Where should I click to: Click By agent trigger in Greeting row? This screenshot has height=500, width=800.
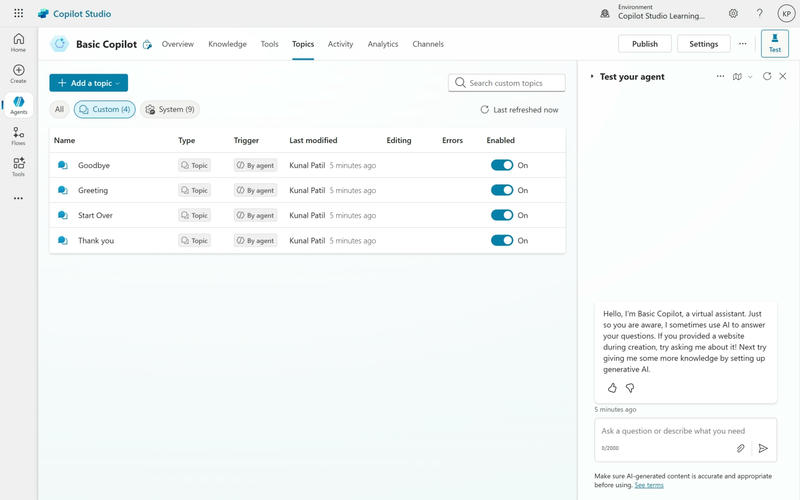[256, 190]
